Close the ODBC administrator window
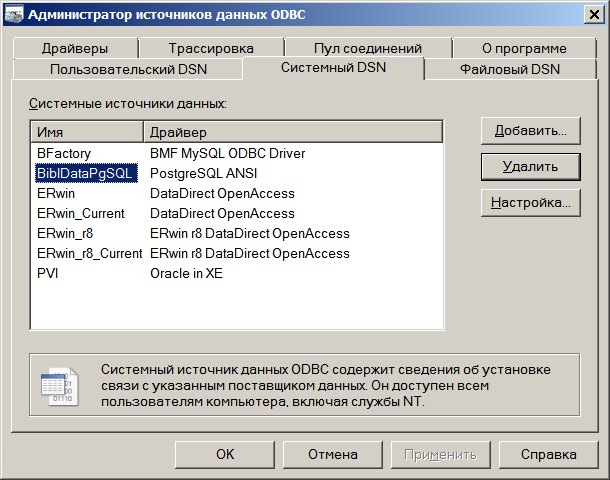This screenshot has width=610, height=480. coord(591,14)
